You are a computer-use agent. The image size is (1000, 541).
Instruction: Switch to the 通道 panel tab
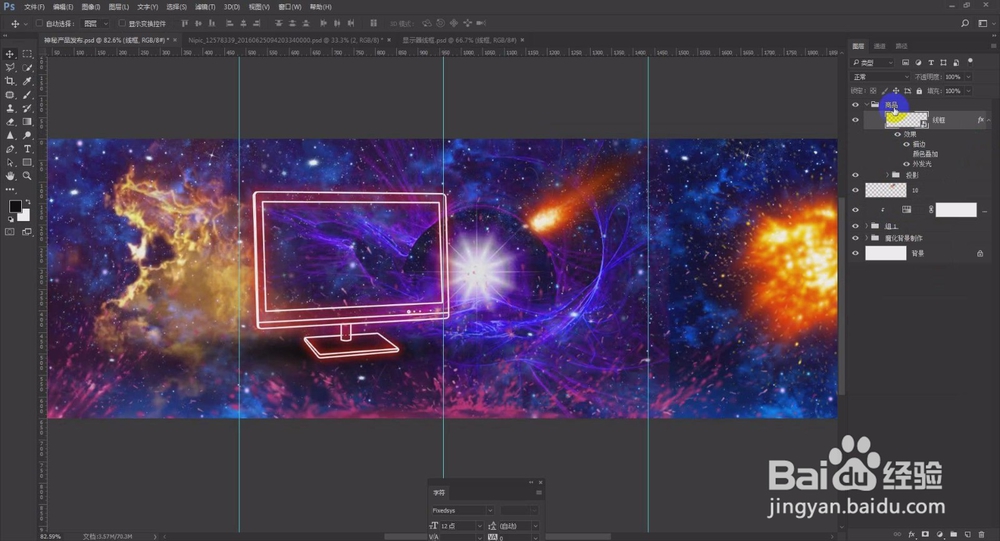coord(879,46)
